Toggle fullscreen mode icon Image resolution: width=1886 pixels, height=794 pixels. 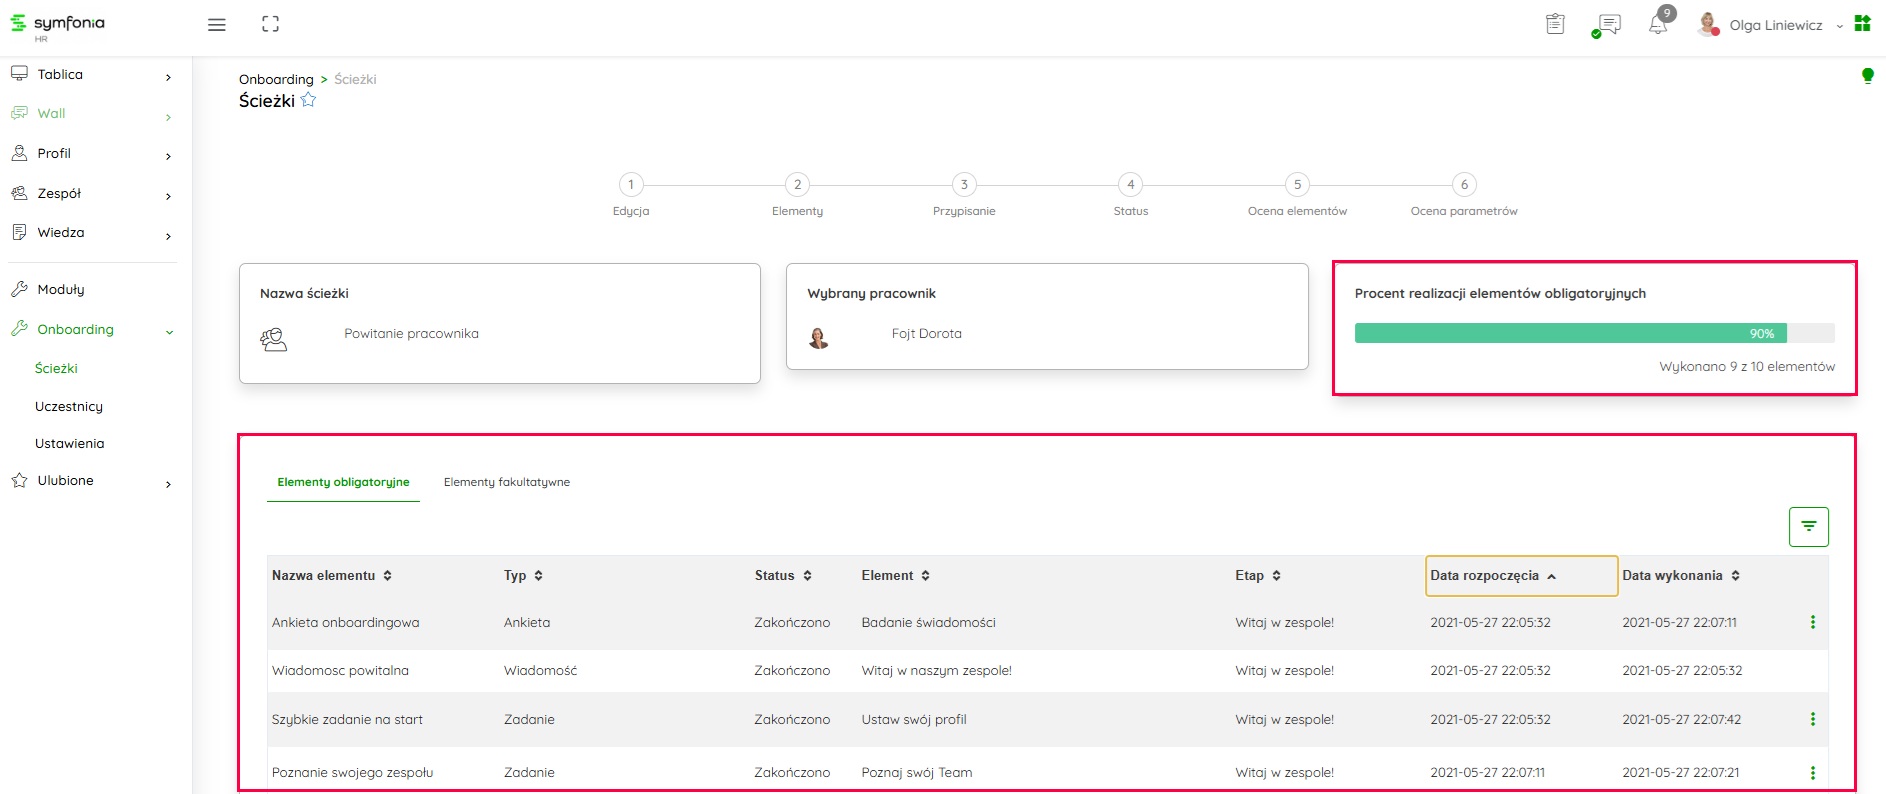click(x=270, y=25)
